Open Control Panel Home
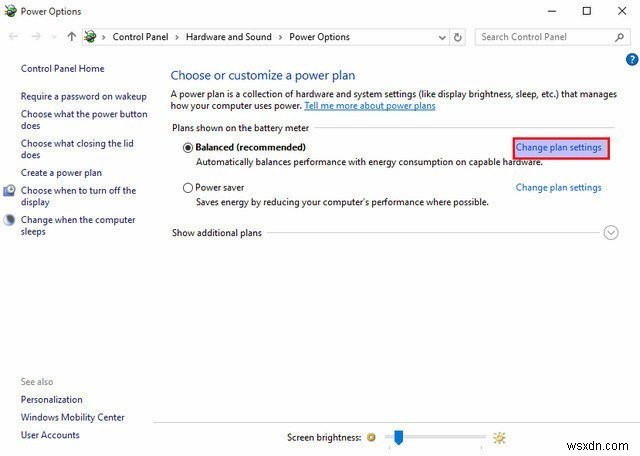 point(62,68)
